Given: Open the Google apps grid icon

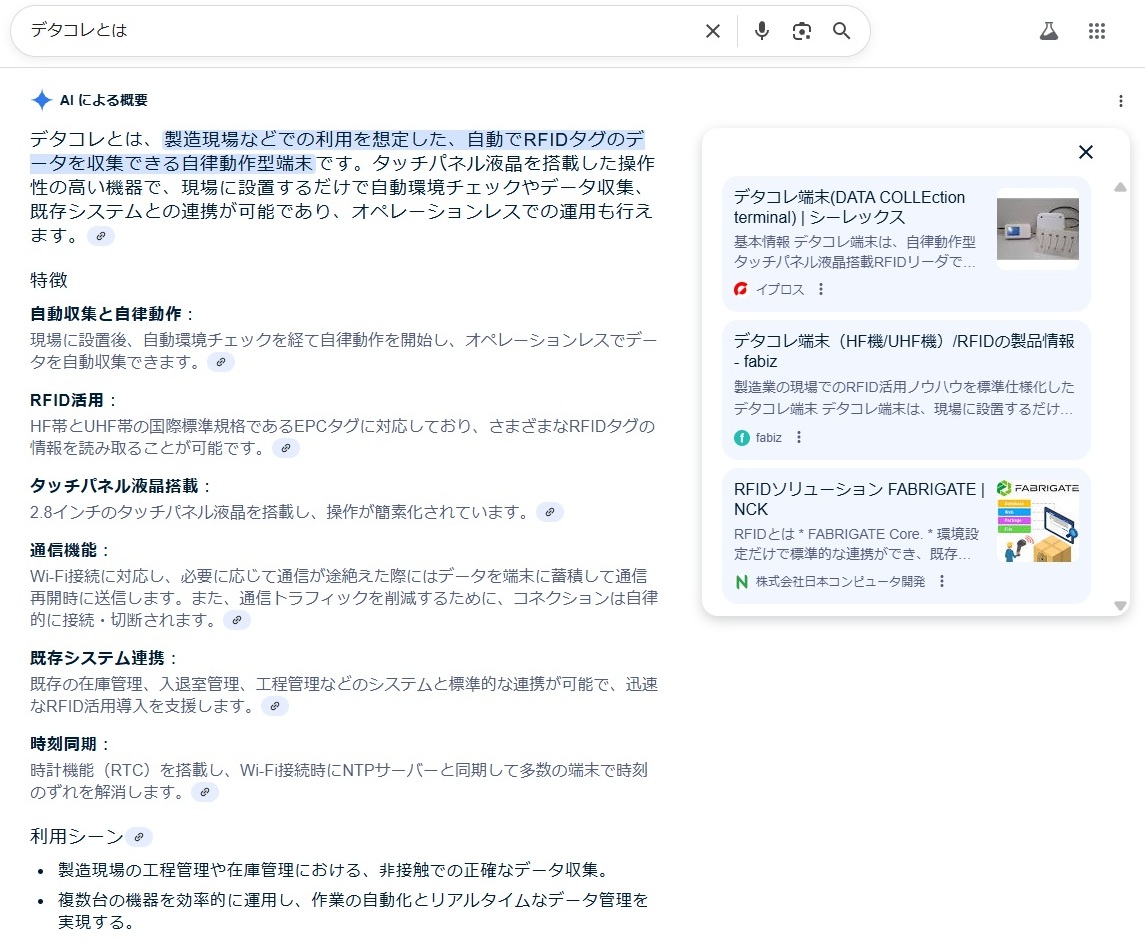Looking at the screenshot, I should pos(1097,31).
